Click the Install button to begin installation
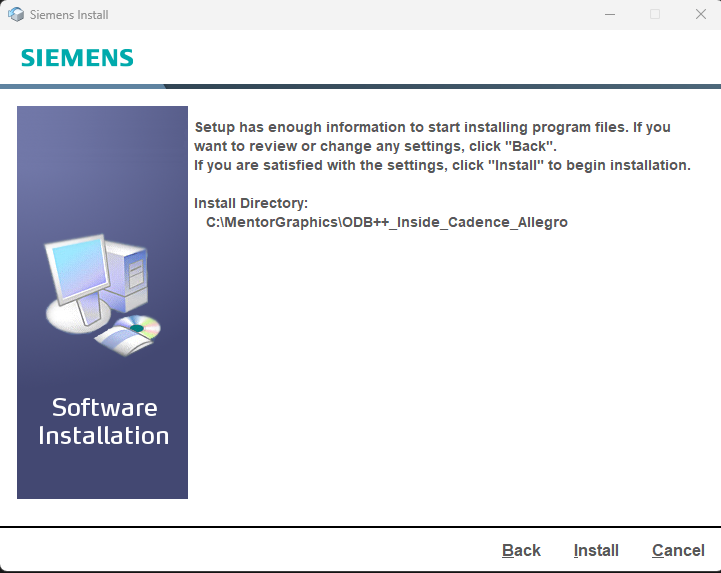The height and width of the screenshot is (573, 721). 596,550
